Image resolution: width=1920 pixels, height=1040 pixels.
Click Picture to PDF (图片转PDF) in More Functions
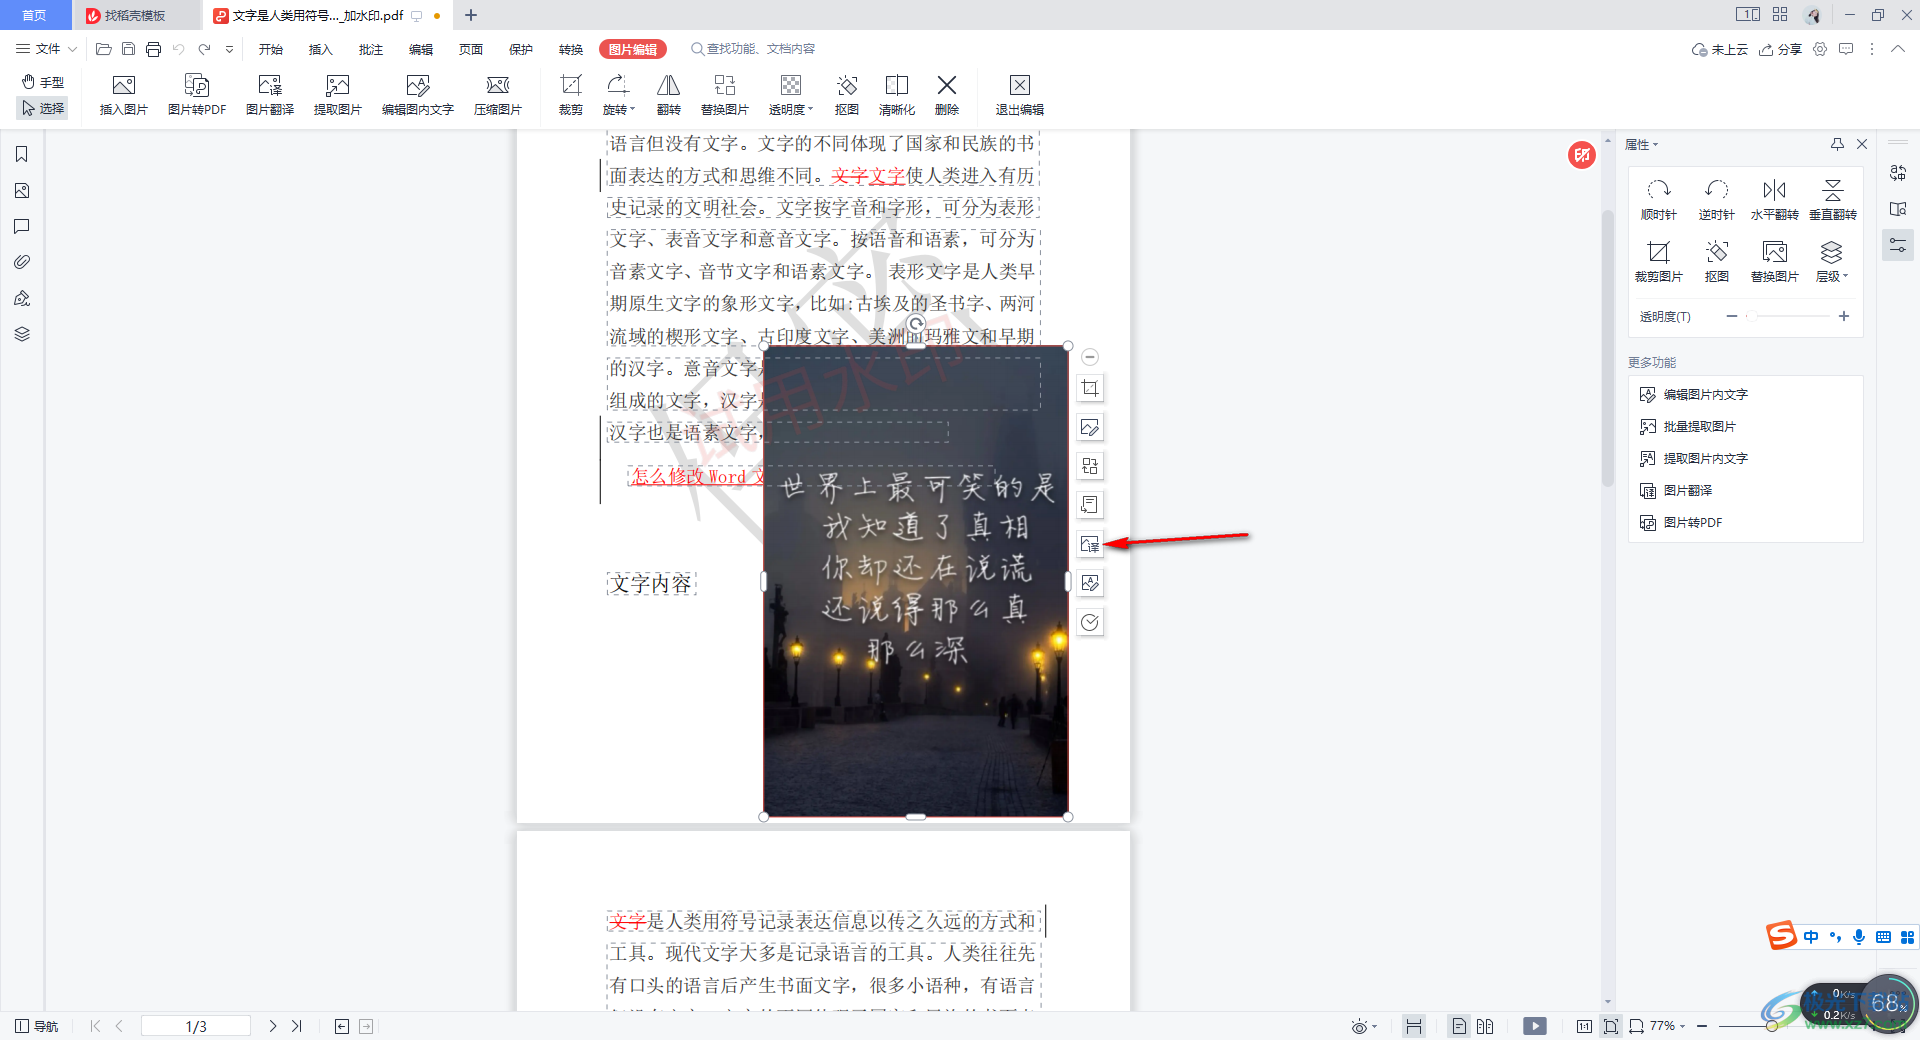(x=1681, y=522)
